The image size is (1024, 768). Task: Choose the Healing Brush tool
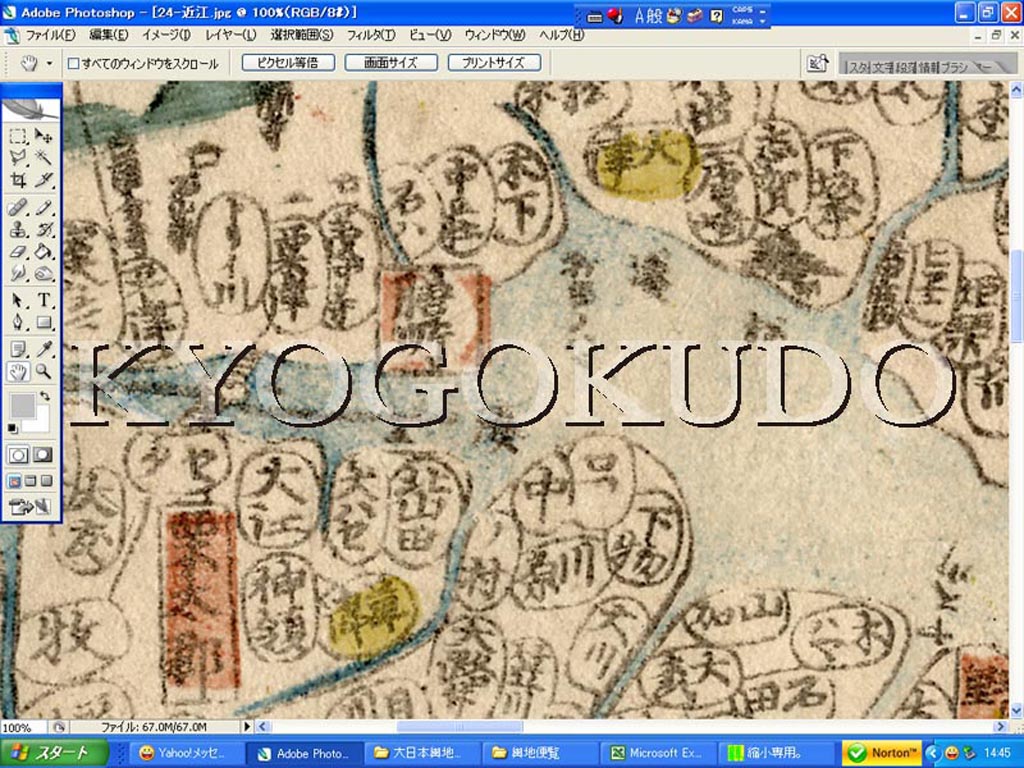18,208
